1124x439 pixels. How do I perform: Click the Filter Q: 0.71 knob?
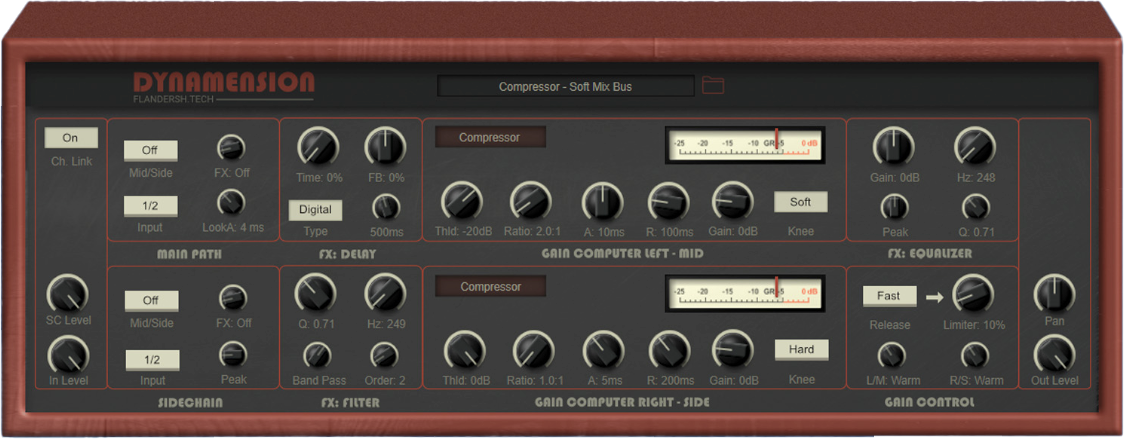315,293
